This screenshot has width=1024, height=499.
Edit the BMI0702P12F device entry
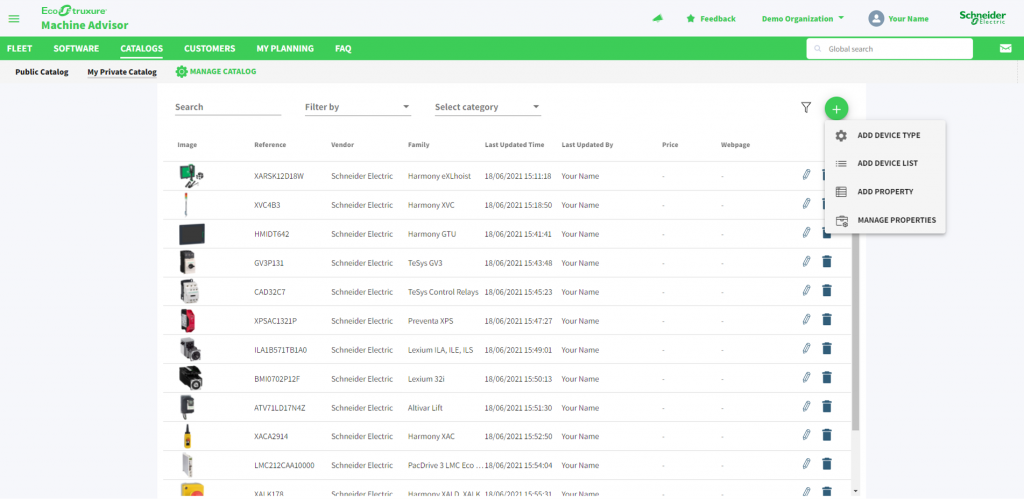point(807,378)
